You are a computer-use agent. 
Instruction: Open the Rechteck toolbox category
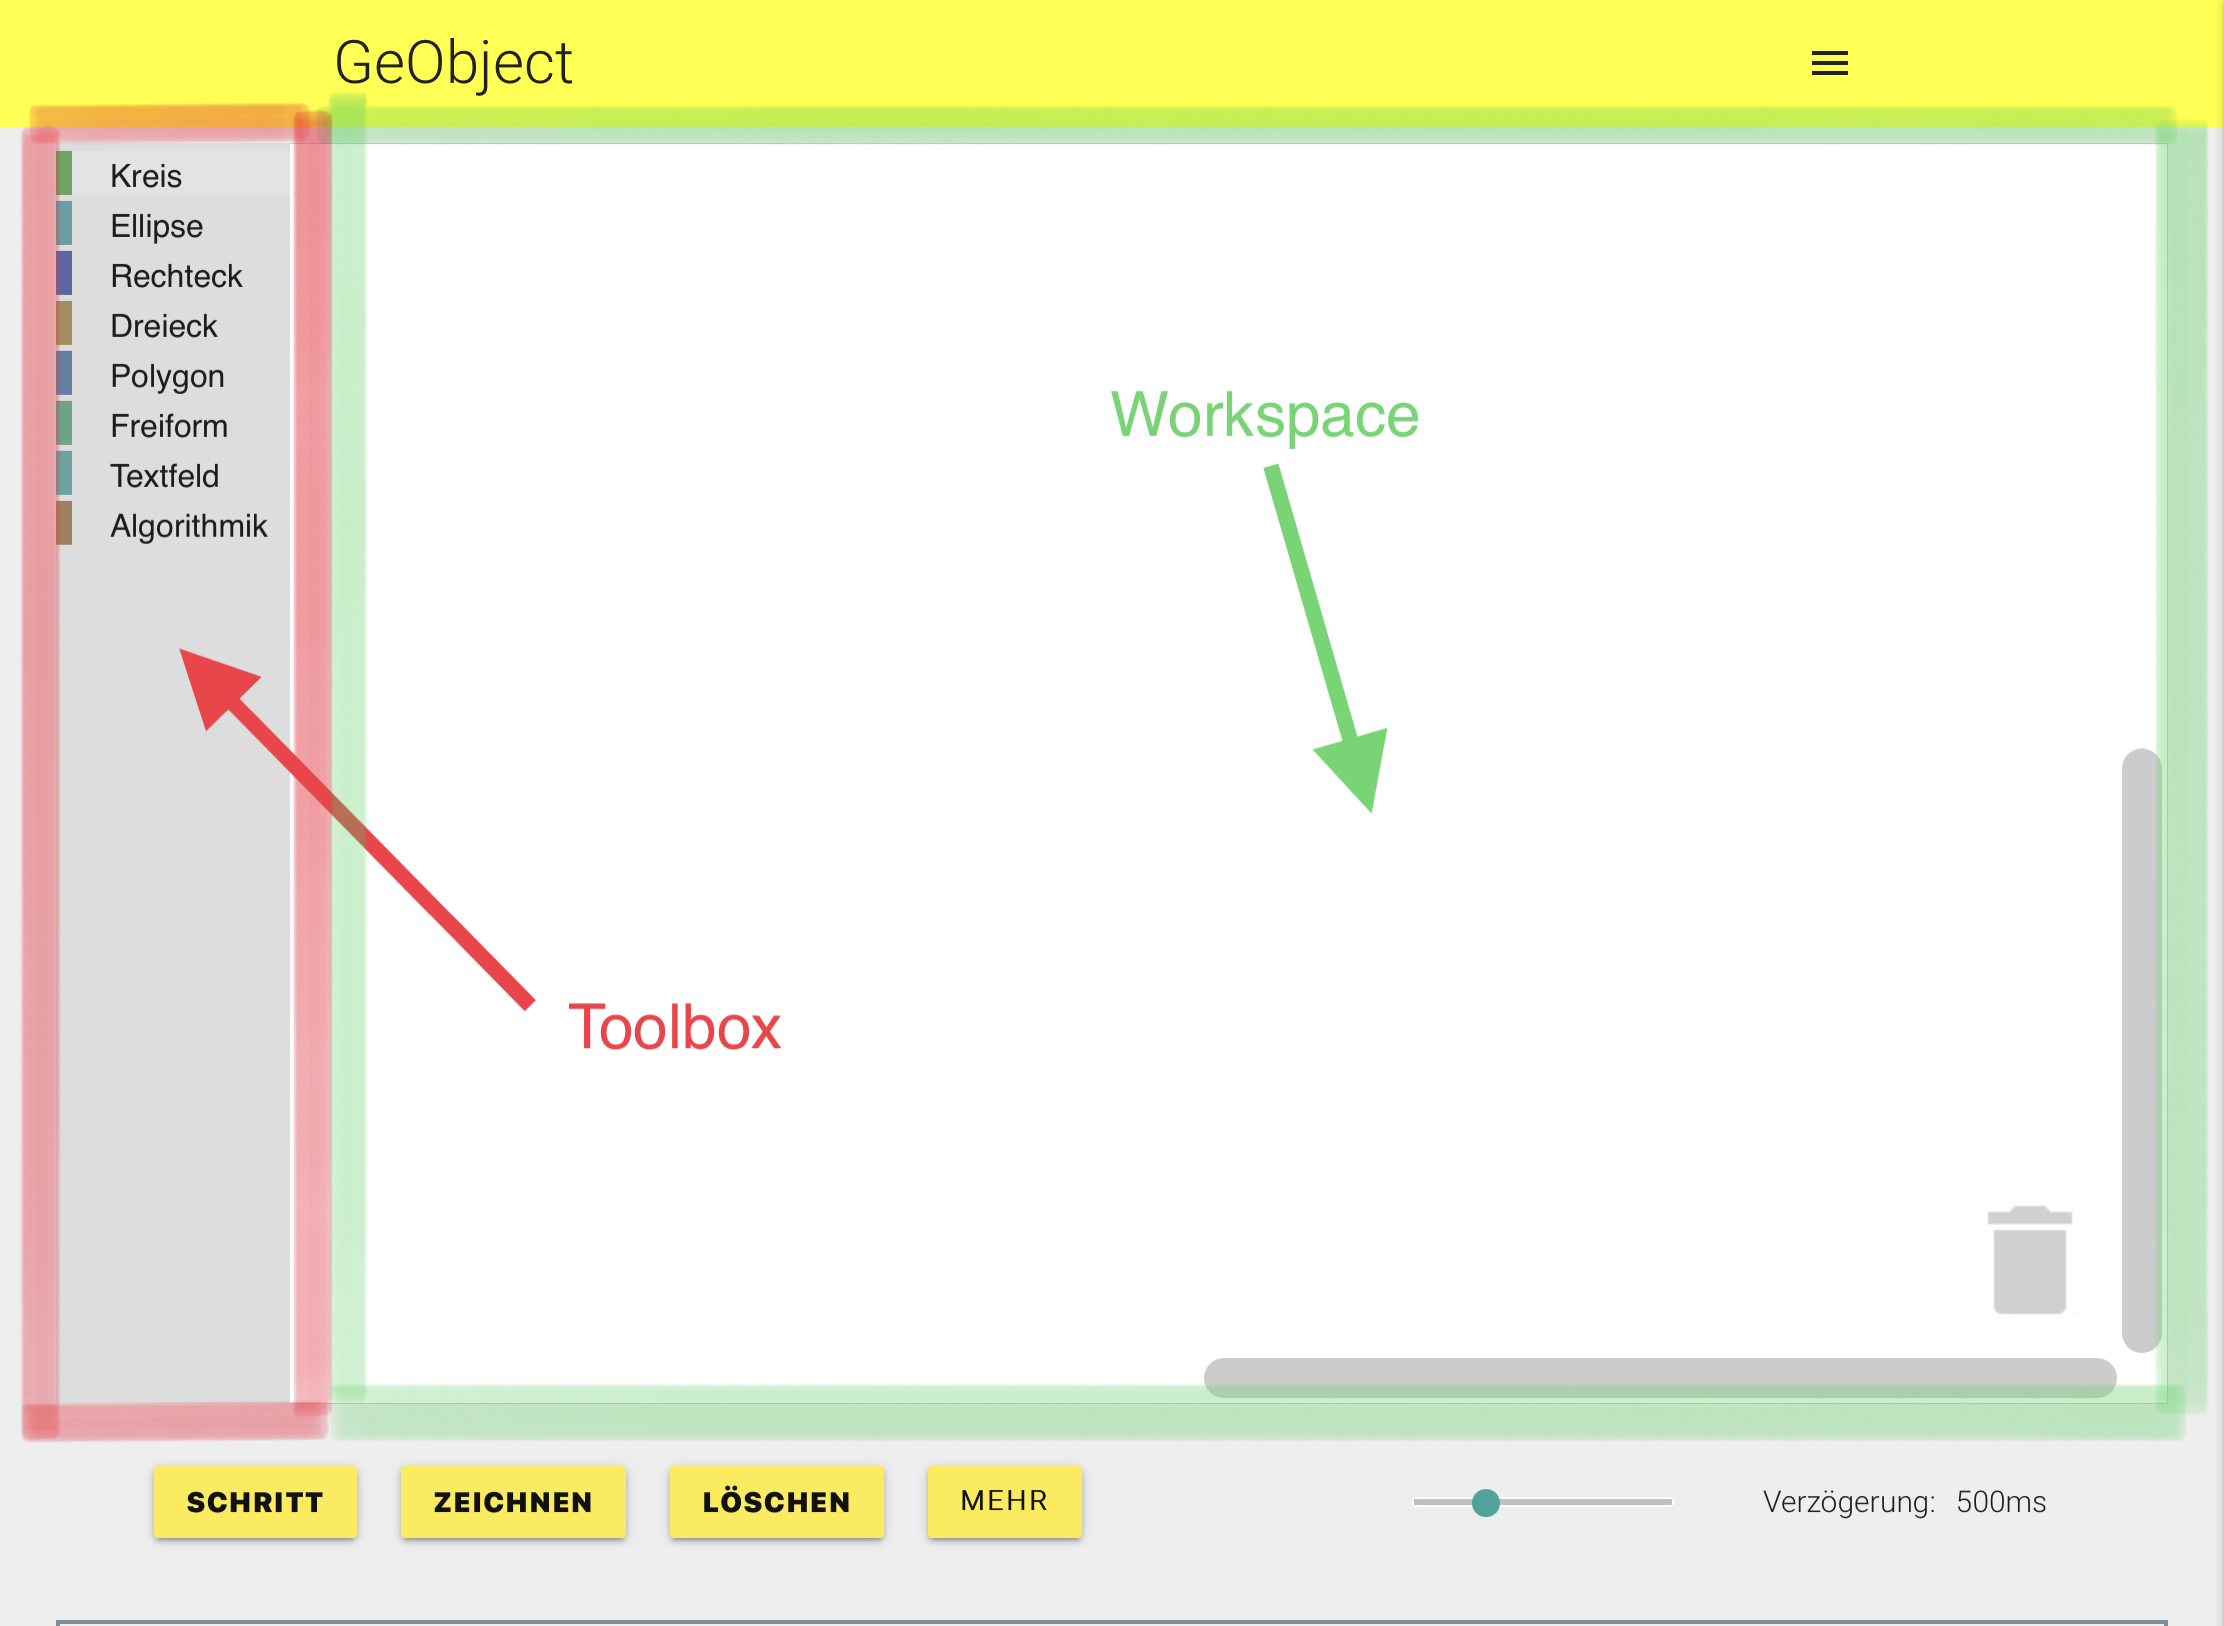click(x=174, y=275)
